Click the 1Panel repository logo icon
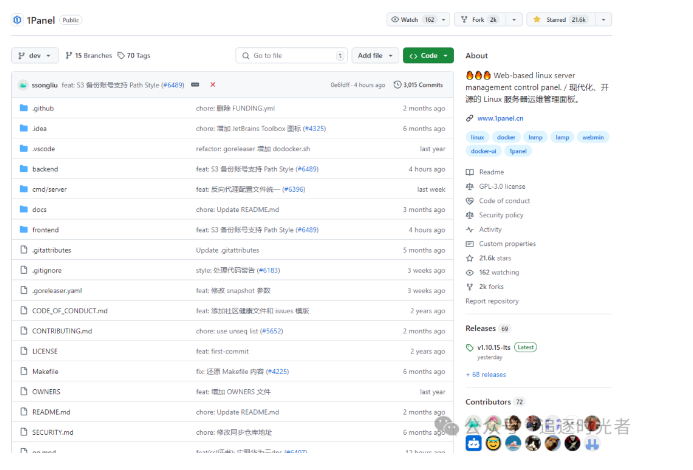The height and width of the screenshot is (470, 693). 17,20
